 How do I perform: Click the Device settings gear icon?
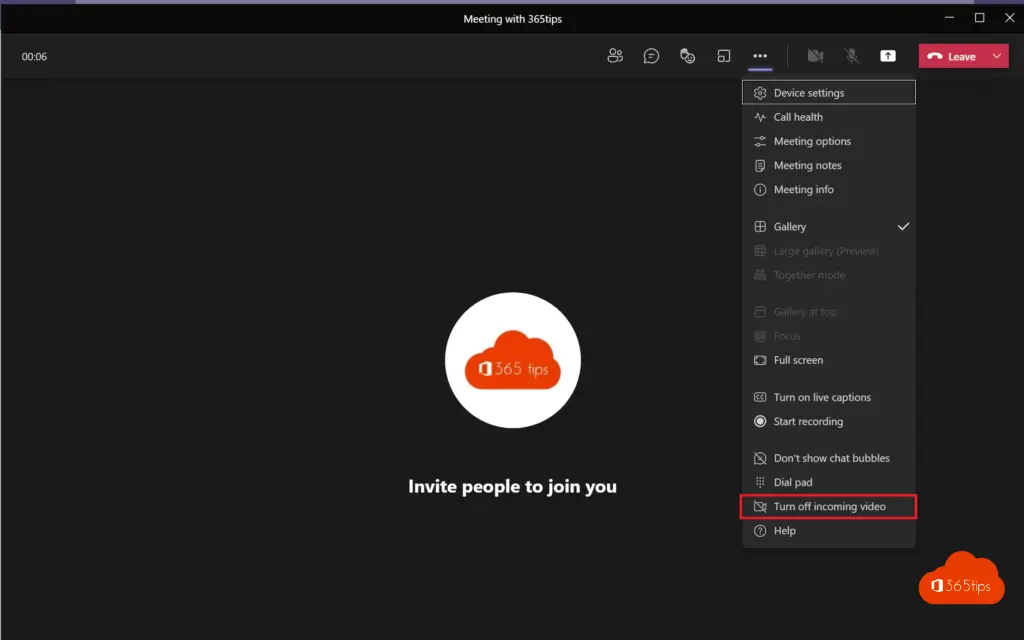(x=760, y=93)
